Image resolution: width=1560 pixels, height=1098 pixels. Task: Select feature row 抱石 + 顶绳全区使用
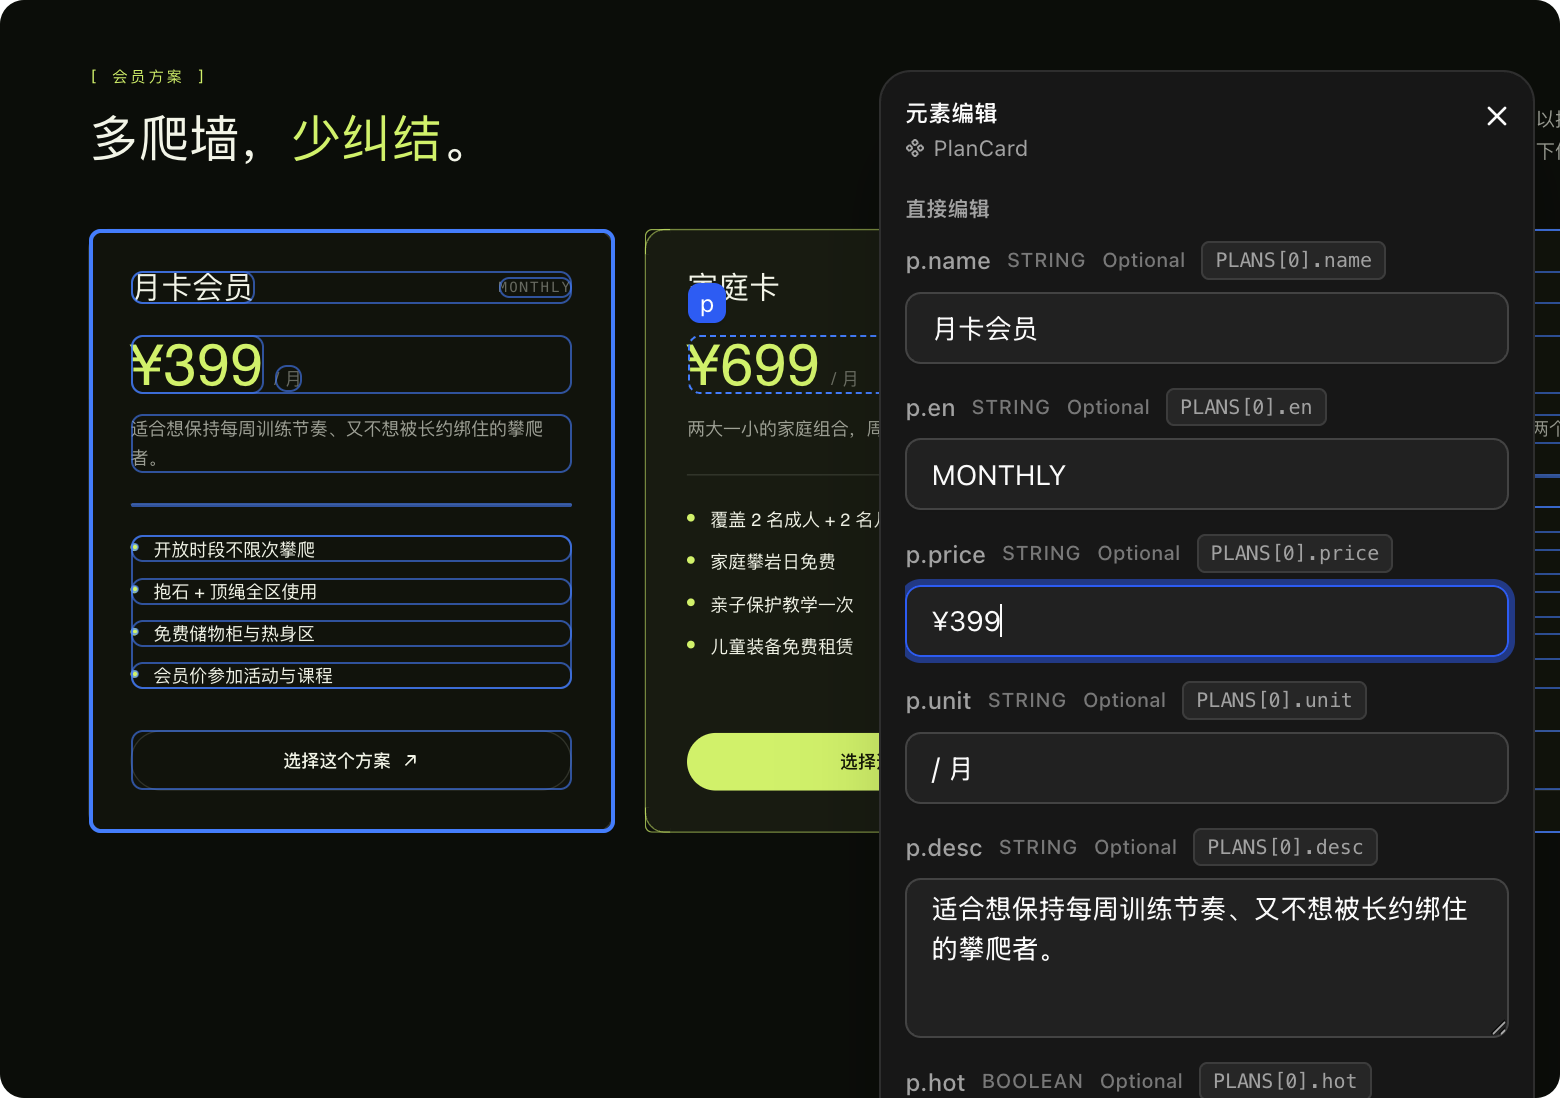point(351,591)
